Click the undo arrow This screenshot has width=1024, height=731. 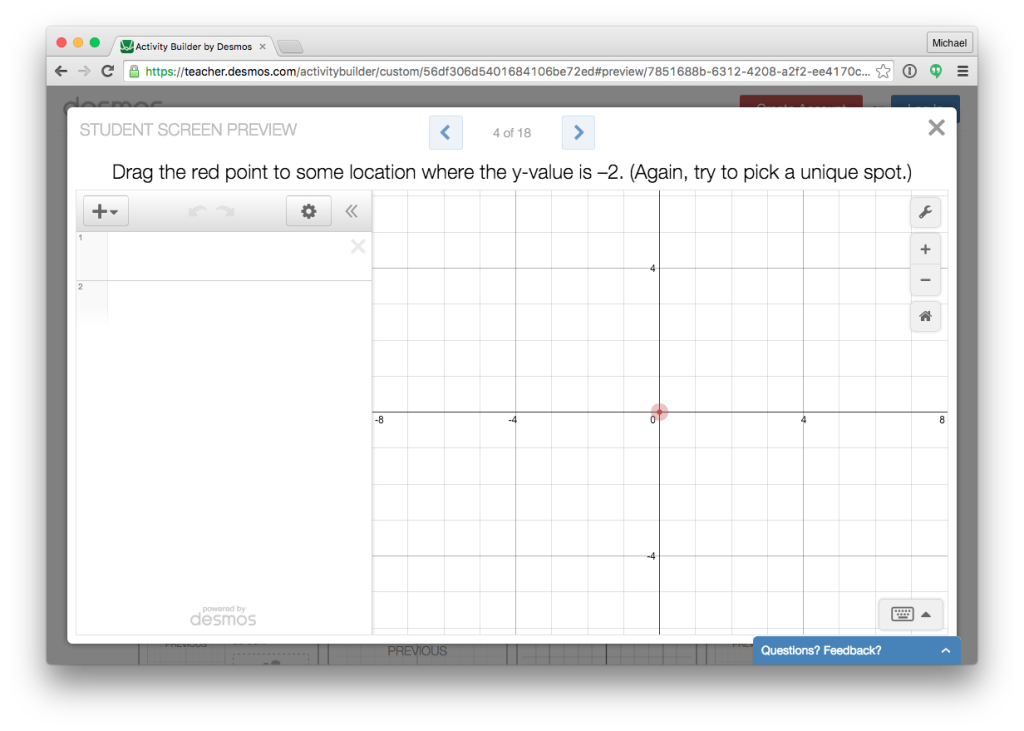[197, 210]
